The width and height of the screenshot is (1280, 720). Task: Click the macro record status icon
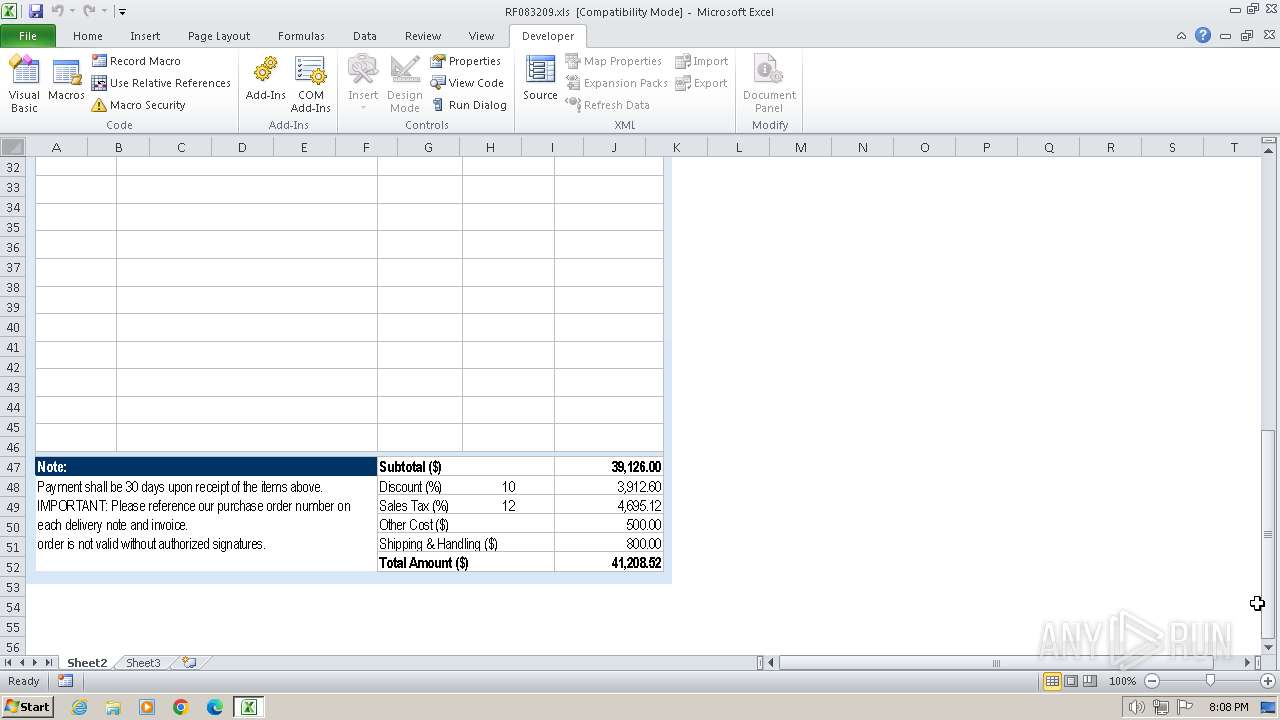click(x=65, y=681)
